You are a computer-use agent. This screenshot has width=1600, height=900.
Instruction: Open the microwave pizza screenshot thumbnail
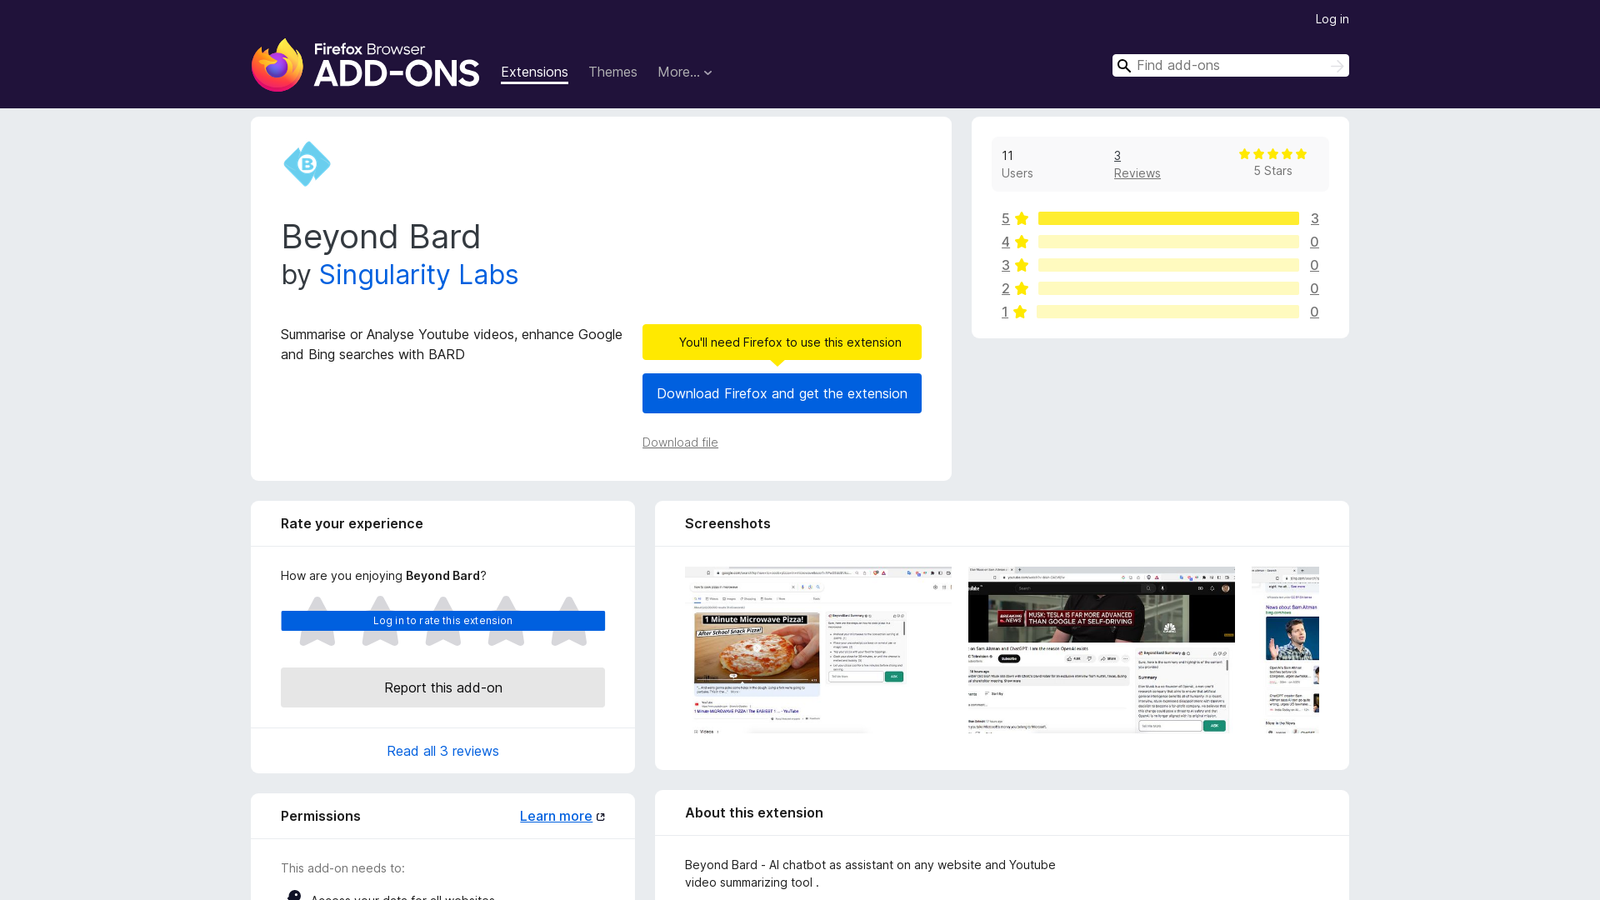tap(818, 650)
